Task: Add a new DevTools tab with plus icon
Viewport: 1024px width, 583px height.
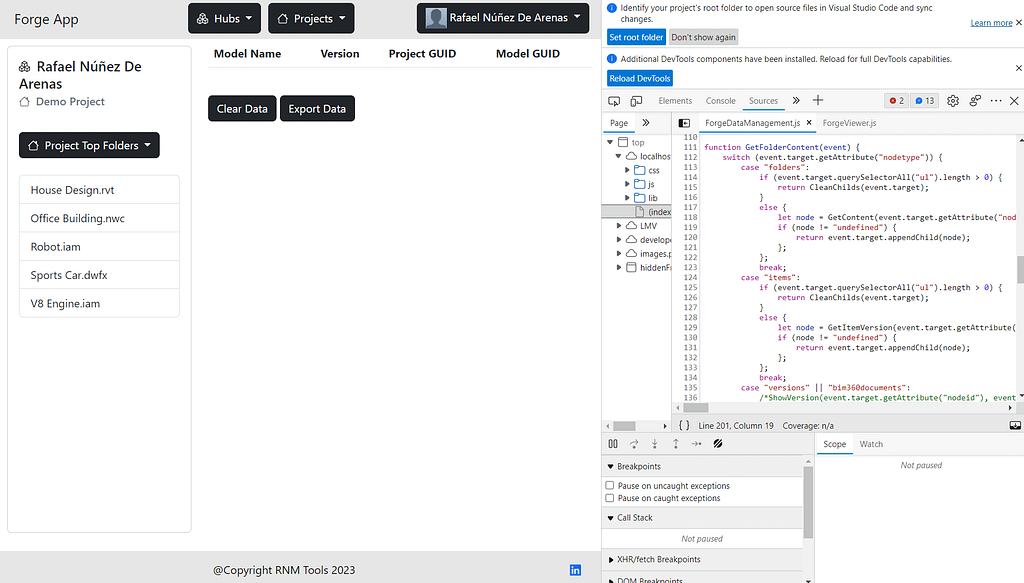Action: (818, 101)
